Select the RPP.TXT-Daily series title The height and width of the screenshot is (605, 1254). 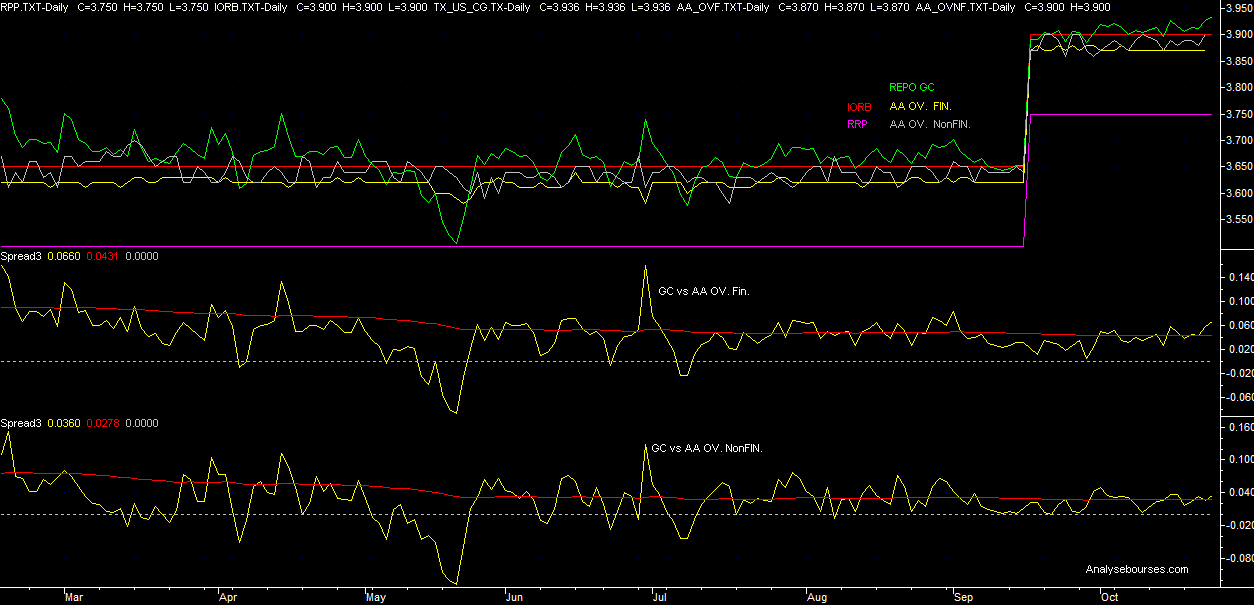pyautogui.click(x=34, y=6)
